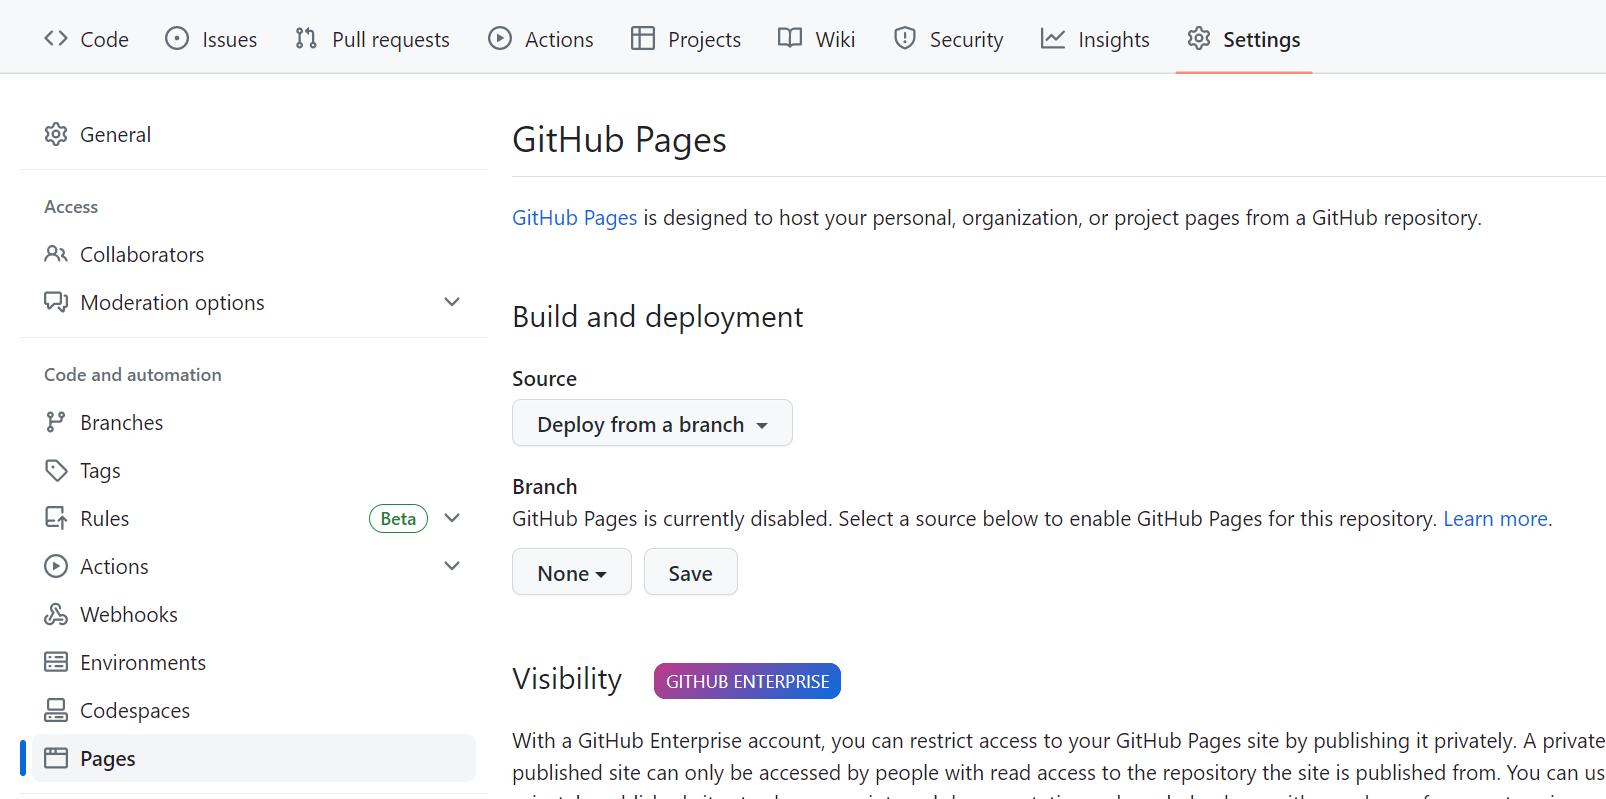This screenshot has height=799, width=1606.
Task: Switch to the Wiki tab
Action: pos(816,39)
